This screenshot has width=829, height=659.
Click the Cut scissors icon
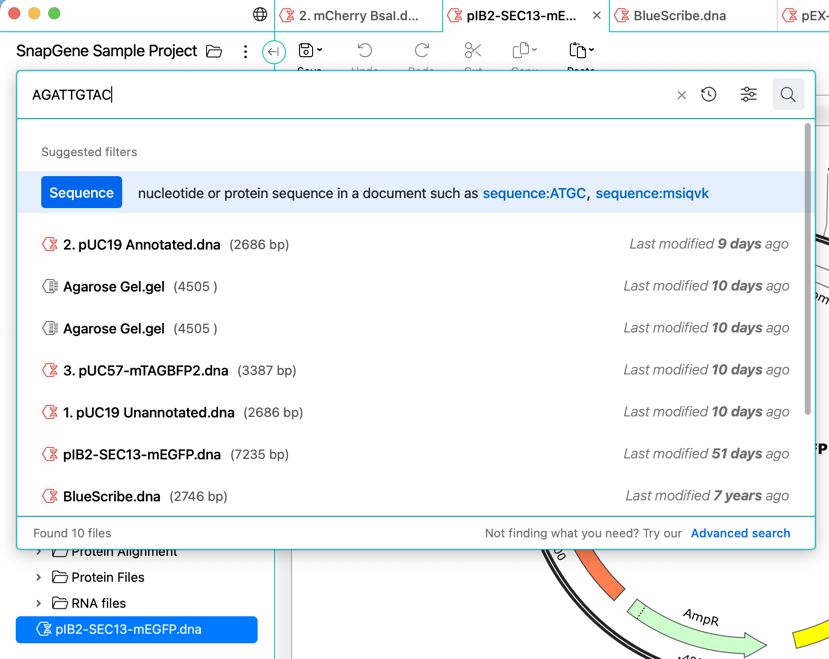[x=473, y=50]
